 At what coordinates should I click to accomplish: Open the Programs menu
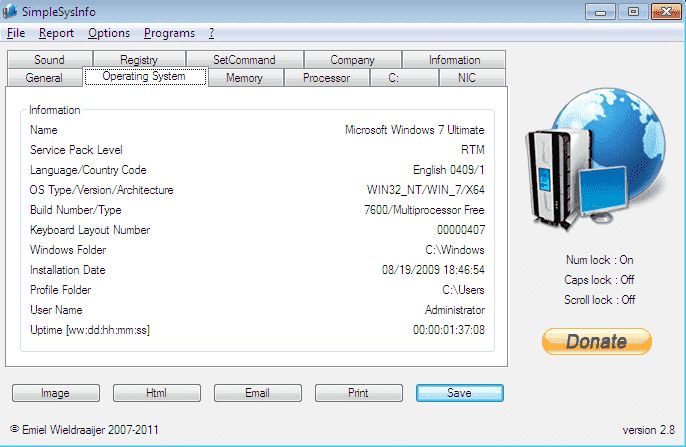(169, 33)
